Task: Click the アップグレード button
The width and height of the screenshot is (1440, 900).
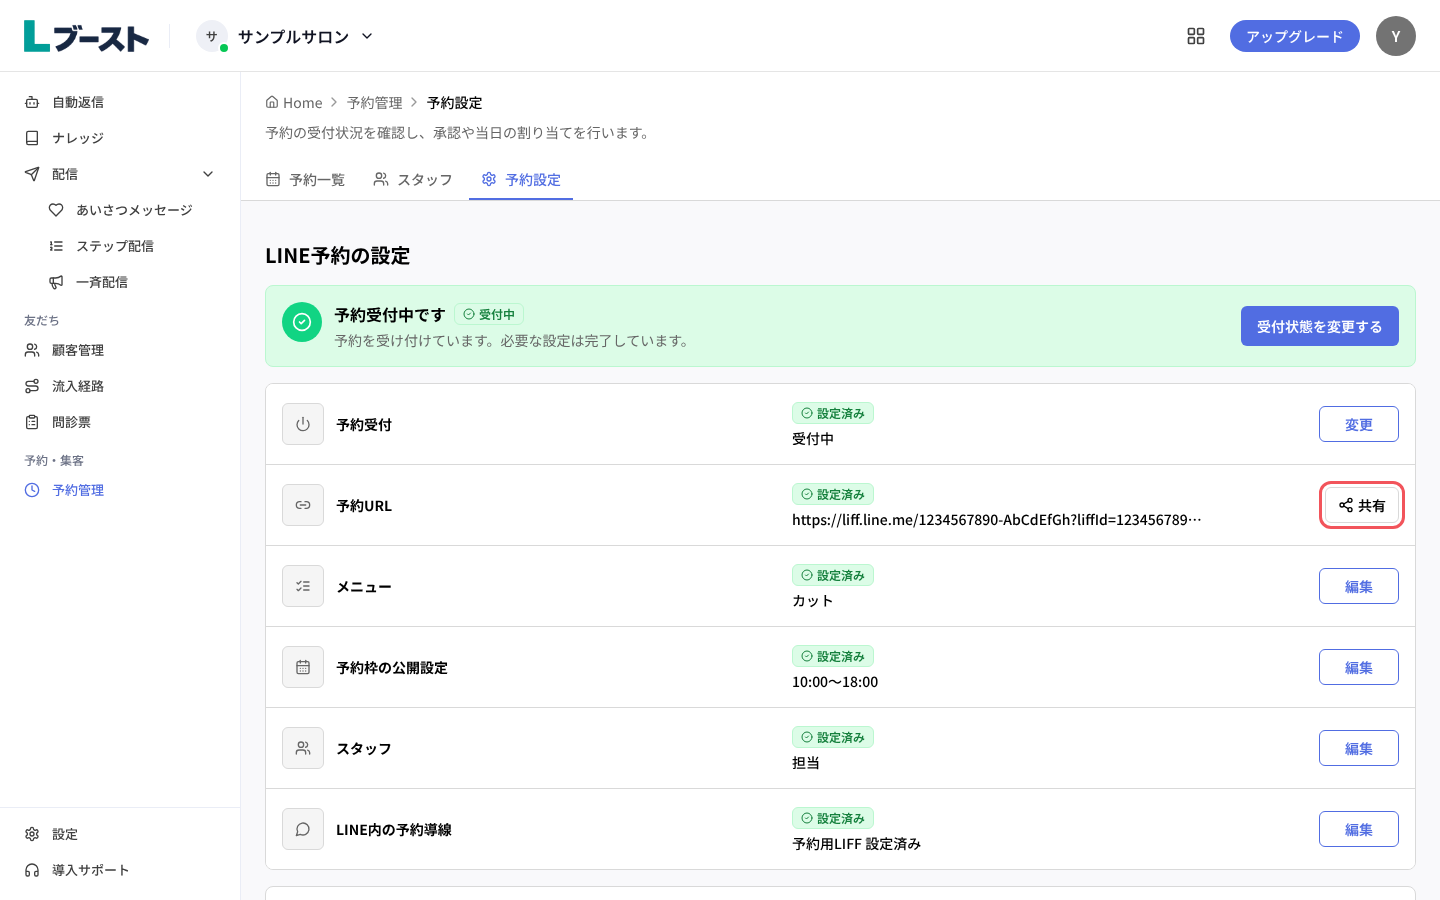Action: tap(1295, 36)
